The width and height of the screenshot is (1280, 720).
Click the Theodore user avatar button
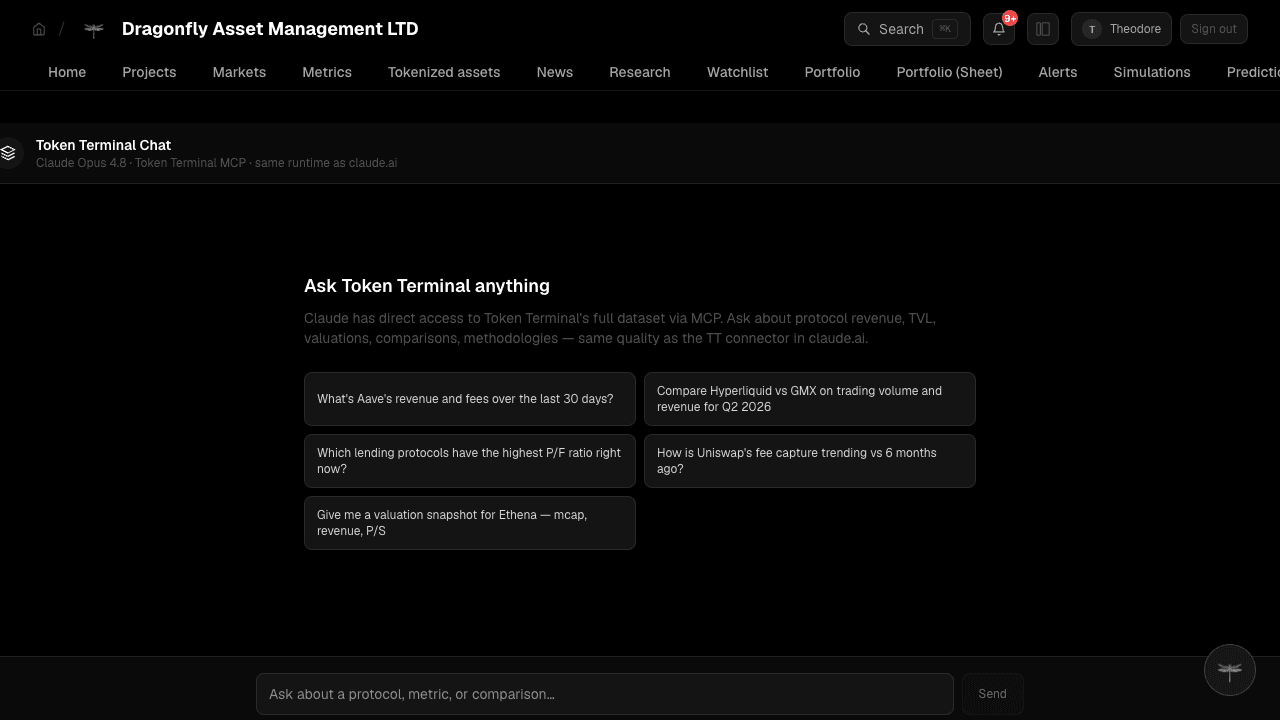coord(1121,29)
